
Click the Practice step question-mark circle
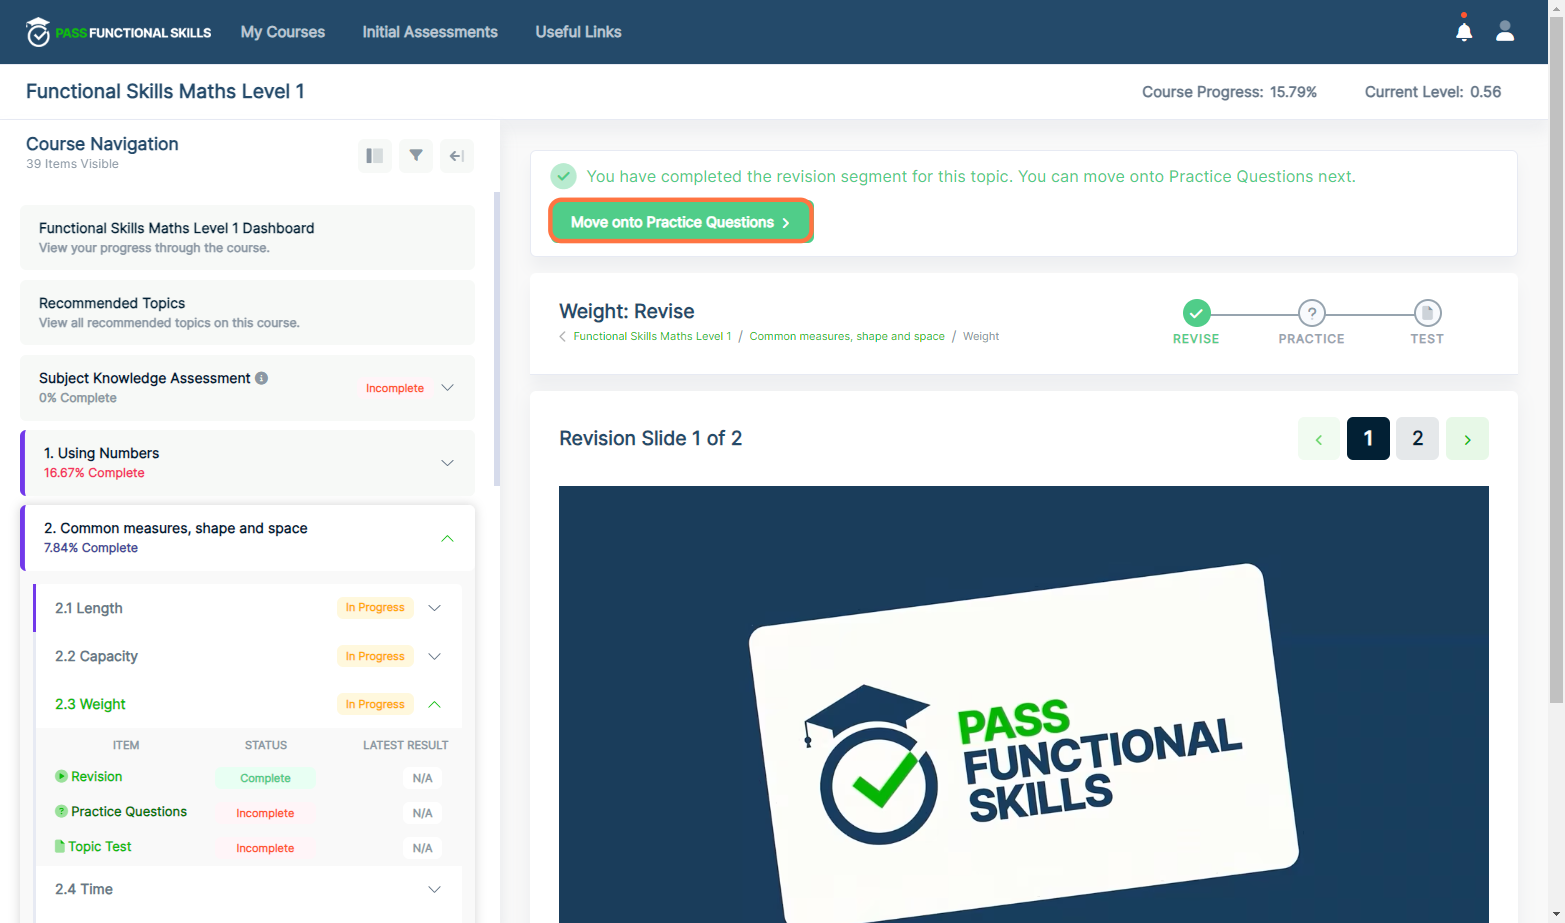[x=1312, y=313]
